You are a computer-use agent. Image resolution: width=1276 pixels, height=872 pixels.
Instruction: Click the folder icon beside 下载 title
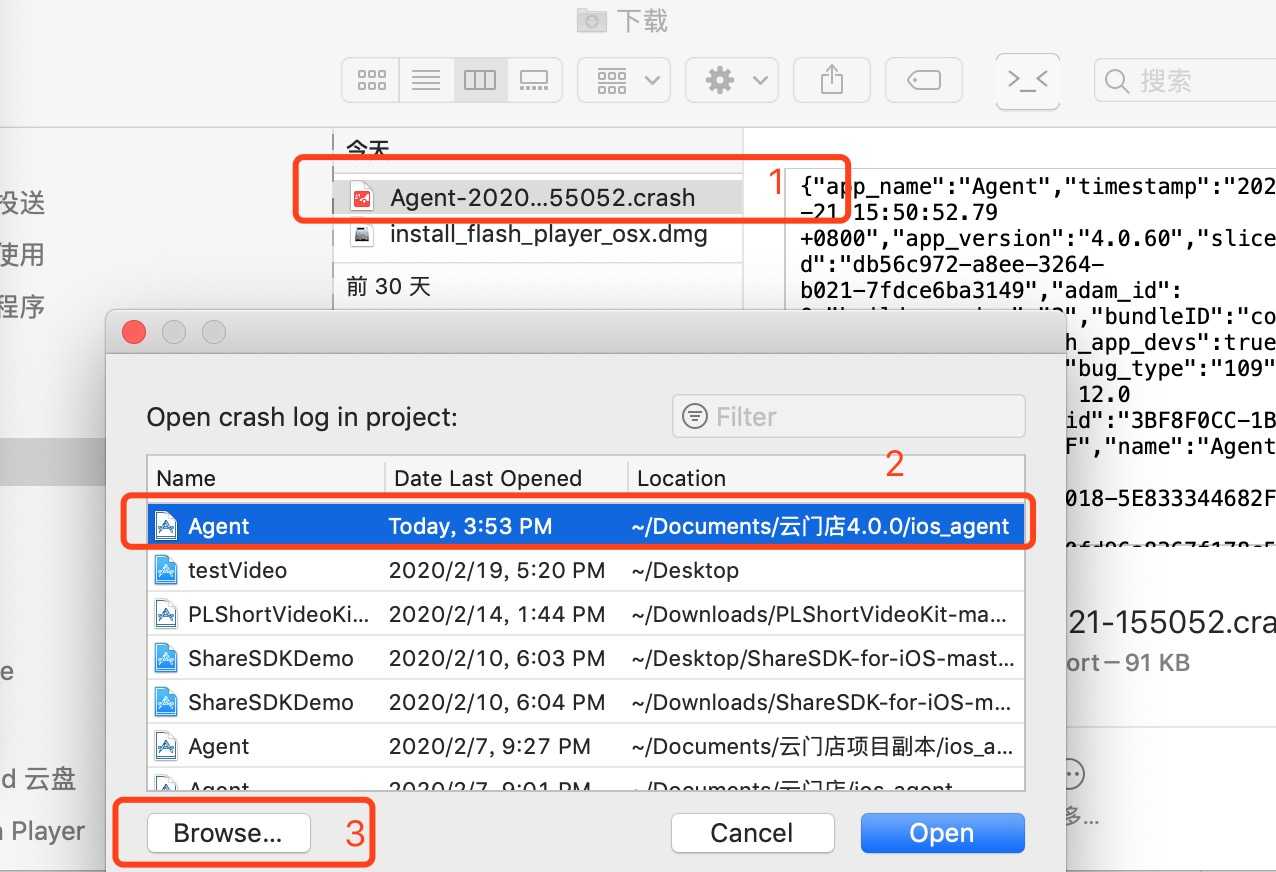coord(591,21)
